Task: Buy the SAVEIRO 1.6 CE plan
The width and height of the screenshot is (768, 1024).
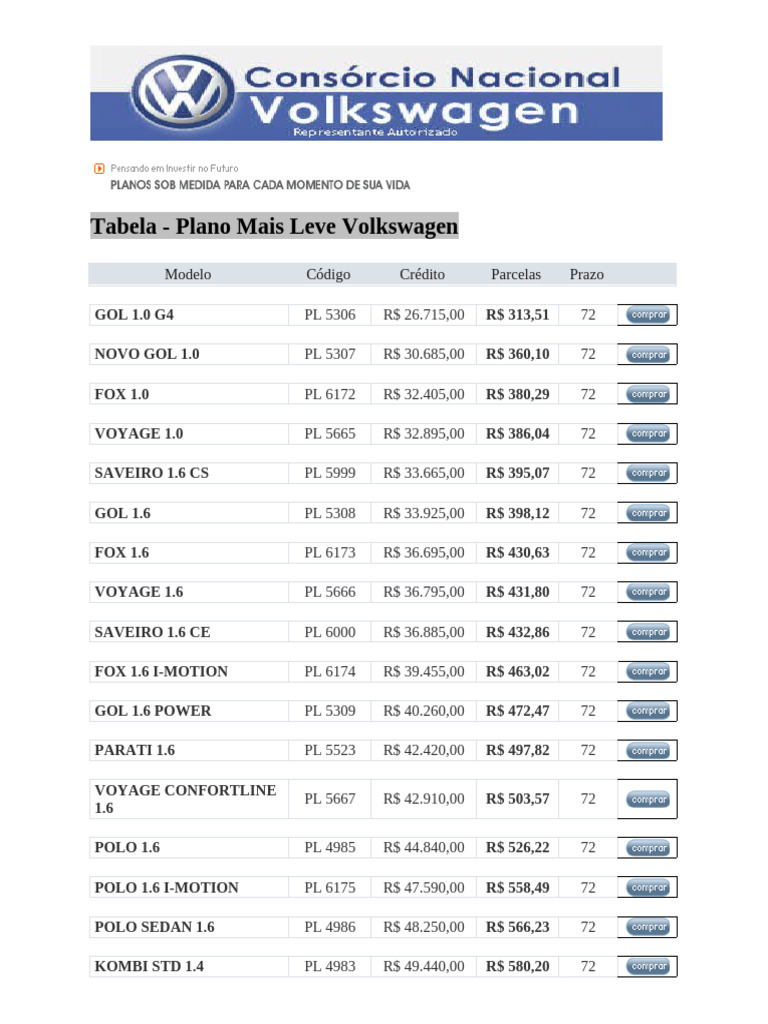Action: tap(648, 632)
